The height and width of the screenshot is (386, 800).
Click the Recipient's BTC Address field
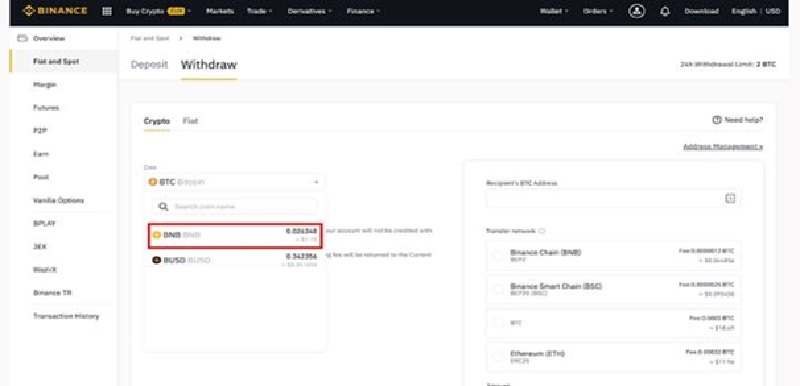coord(614,198)
